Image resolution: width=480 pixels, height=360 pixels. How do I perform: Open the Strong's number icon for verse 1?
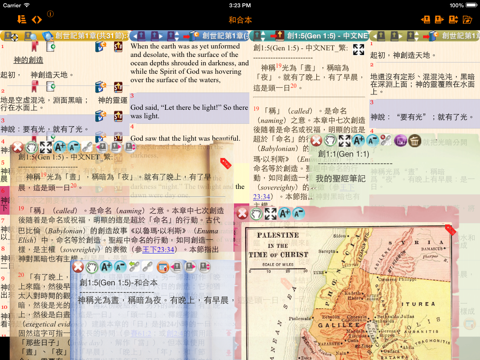click(118, 47)
